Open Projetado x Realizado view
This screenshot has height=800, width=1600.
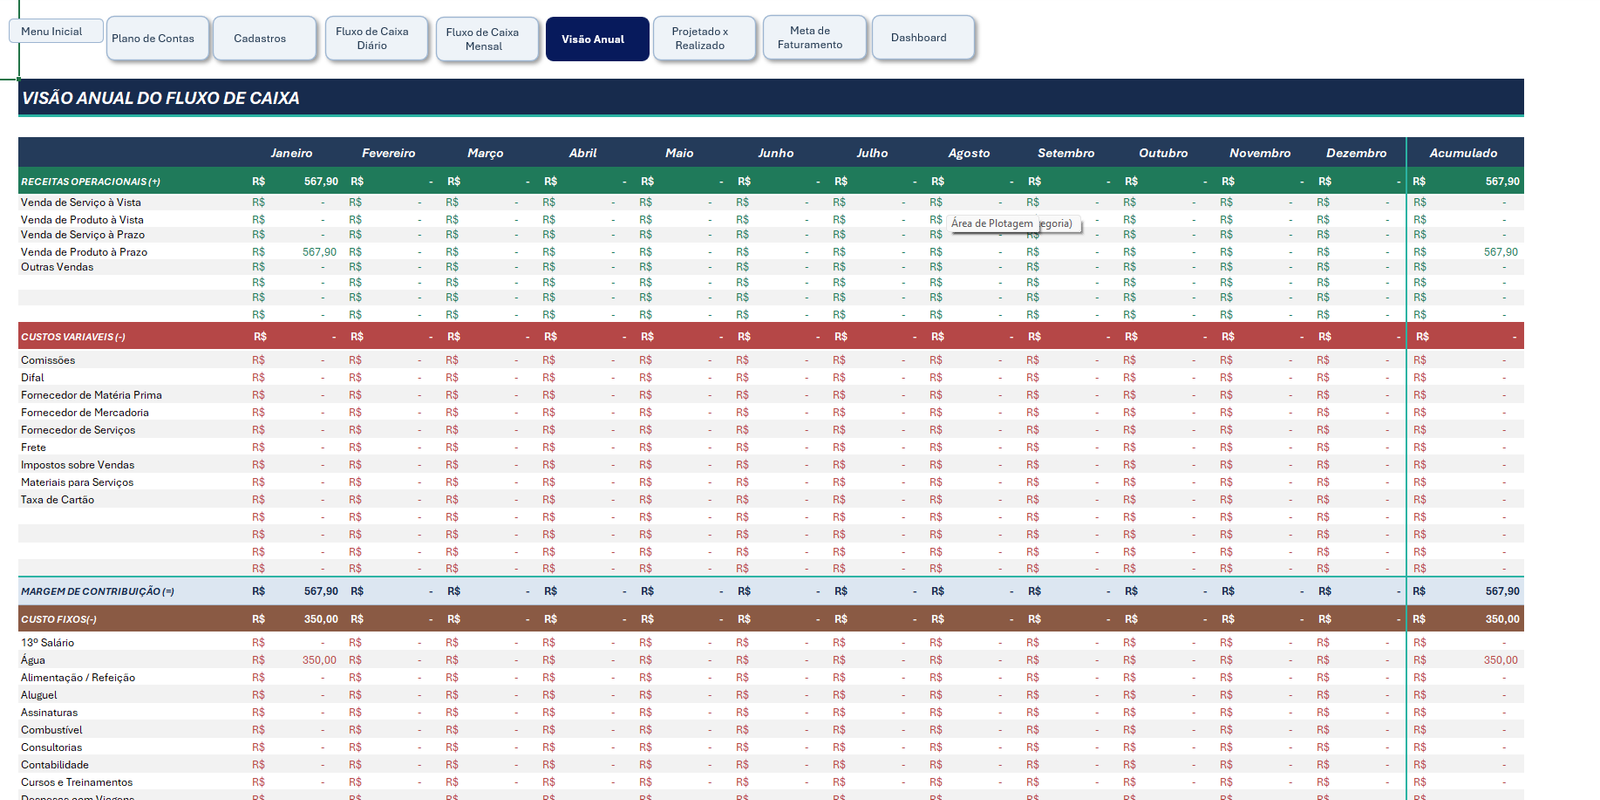click(704, 38)
